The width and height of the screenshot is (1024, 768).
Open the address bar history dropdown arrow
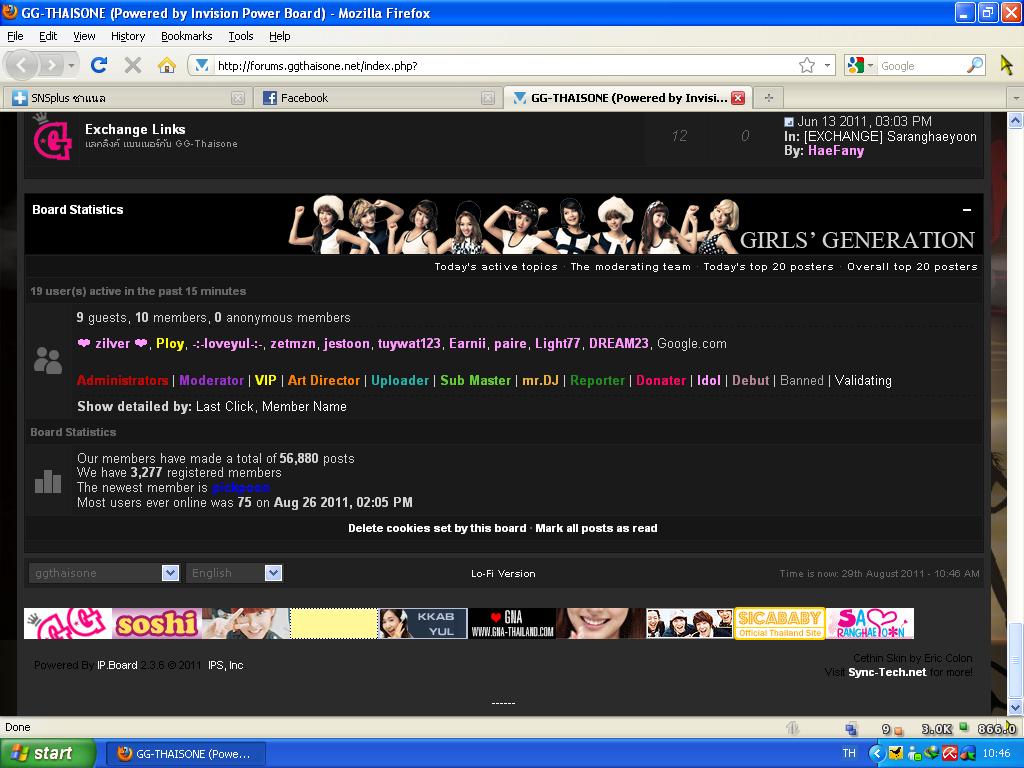point(827,65)
